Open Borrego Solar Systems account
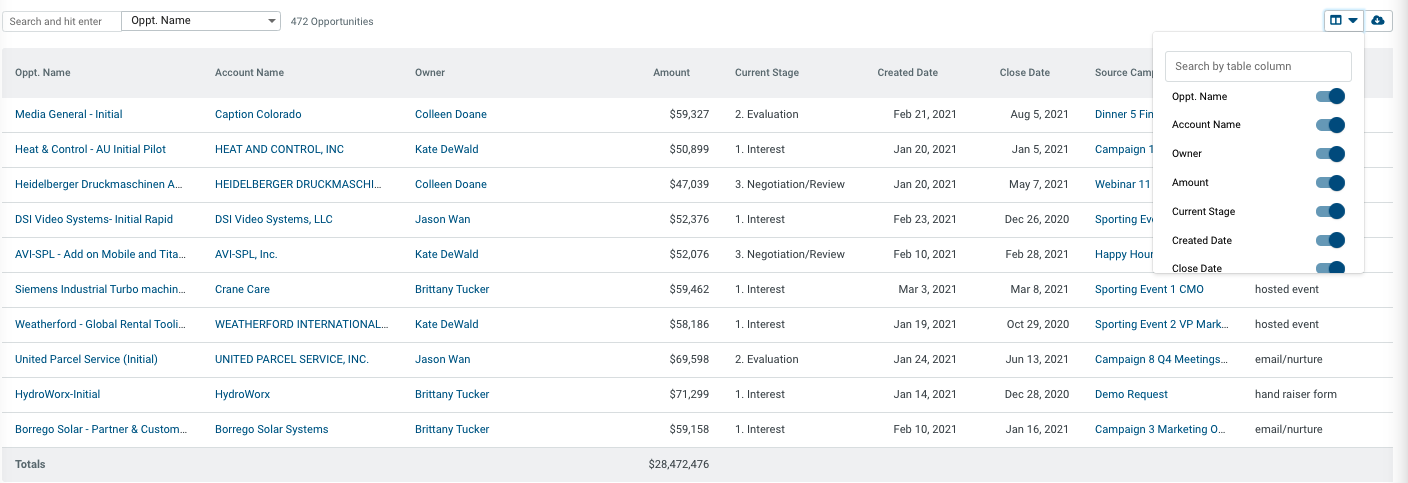 click(x=272, y=429)
